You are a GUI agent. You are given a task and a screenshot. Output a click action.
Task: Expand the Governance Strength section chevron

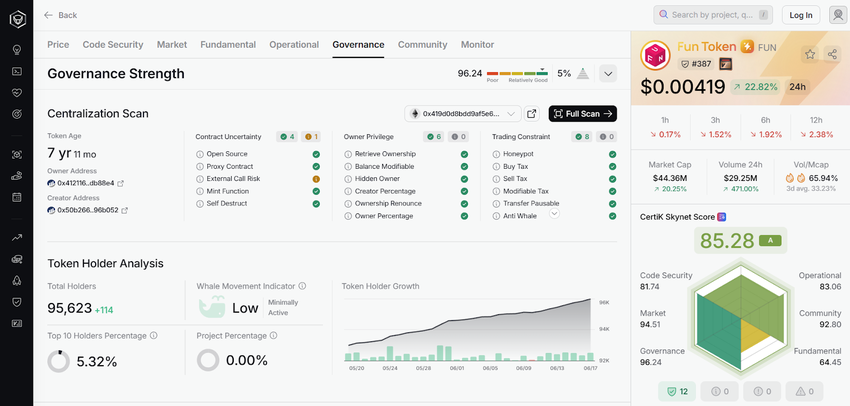tap(607, 73)
